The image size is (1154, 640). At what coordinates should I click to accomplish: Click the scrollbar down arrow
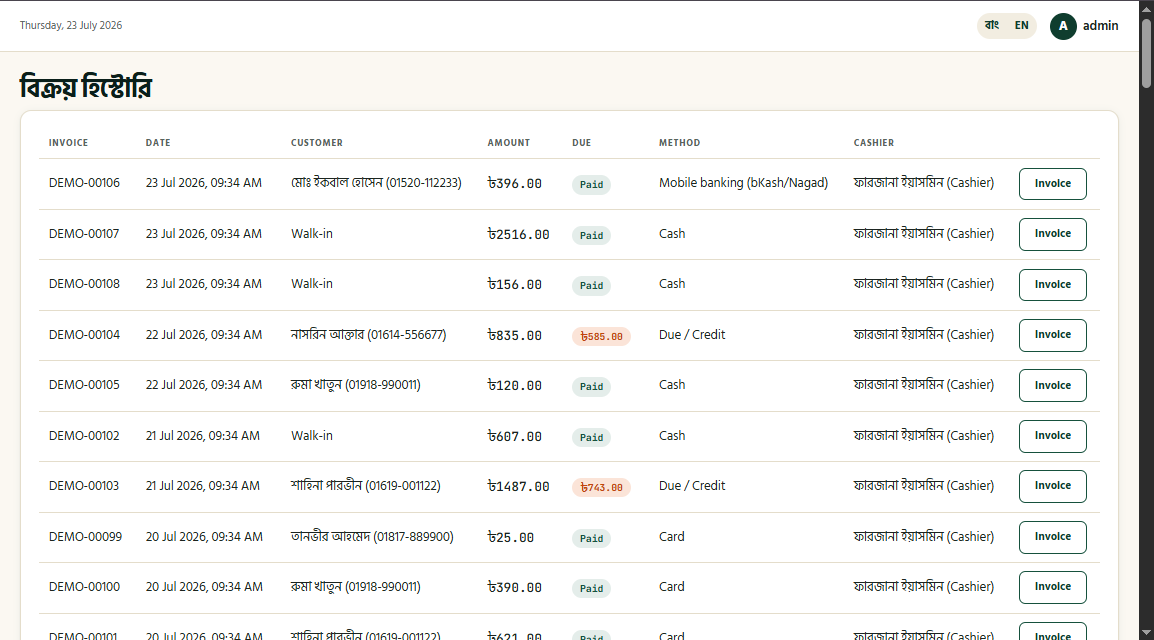1147,633
